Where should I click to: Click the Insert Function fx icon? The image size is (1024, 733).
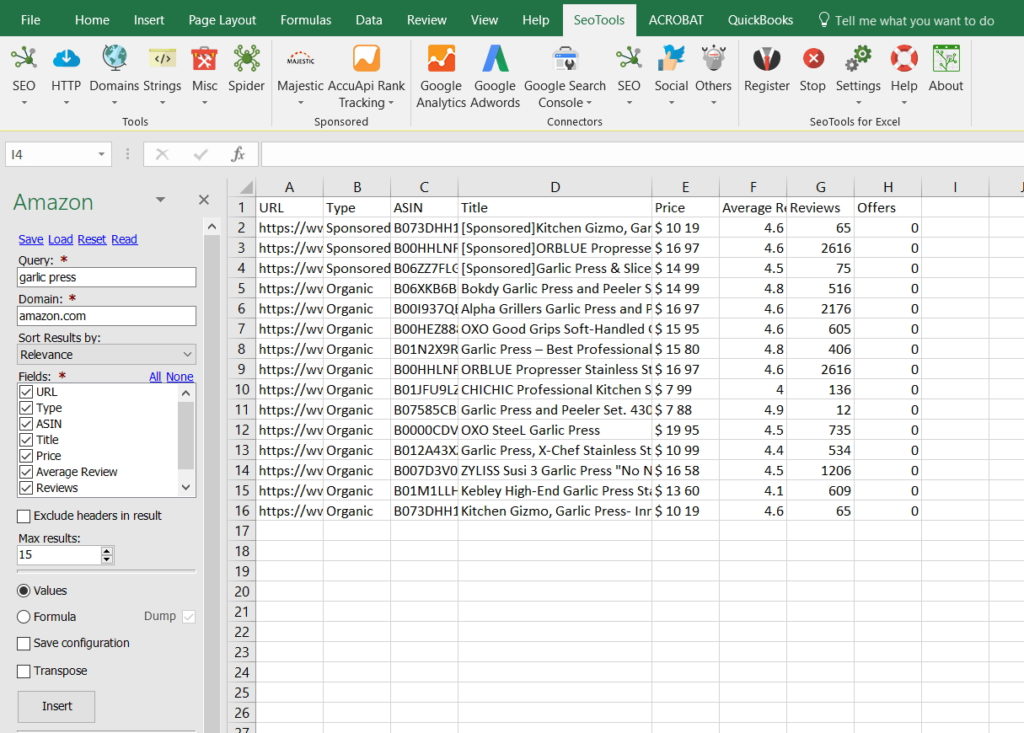(x=238, y=154)
